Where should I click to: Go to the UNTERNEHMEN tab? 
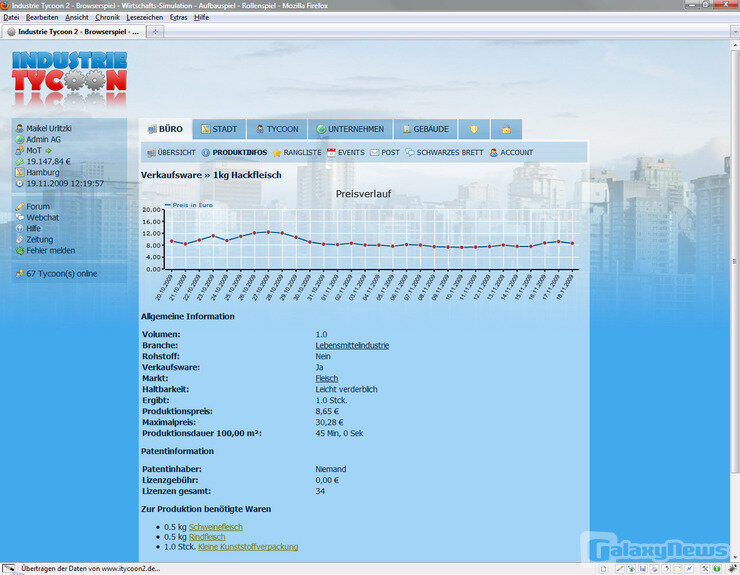coord(350,129)
